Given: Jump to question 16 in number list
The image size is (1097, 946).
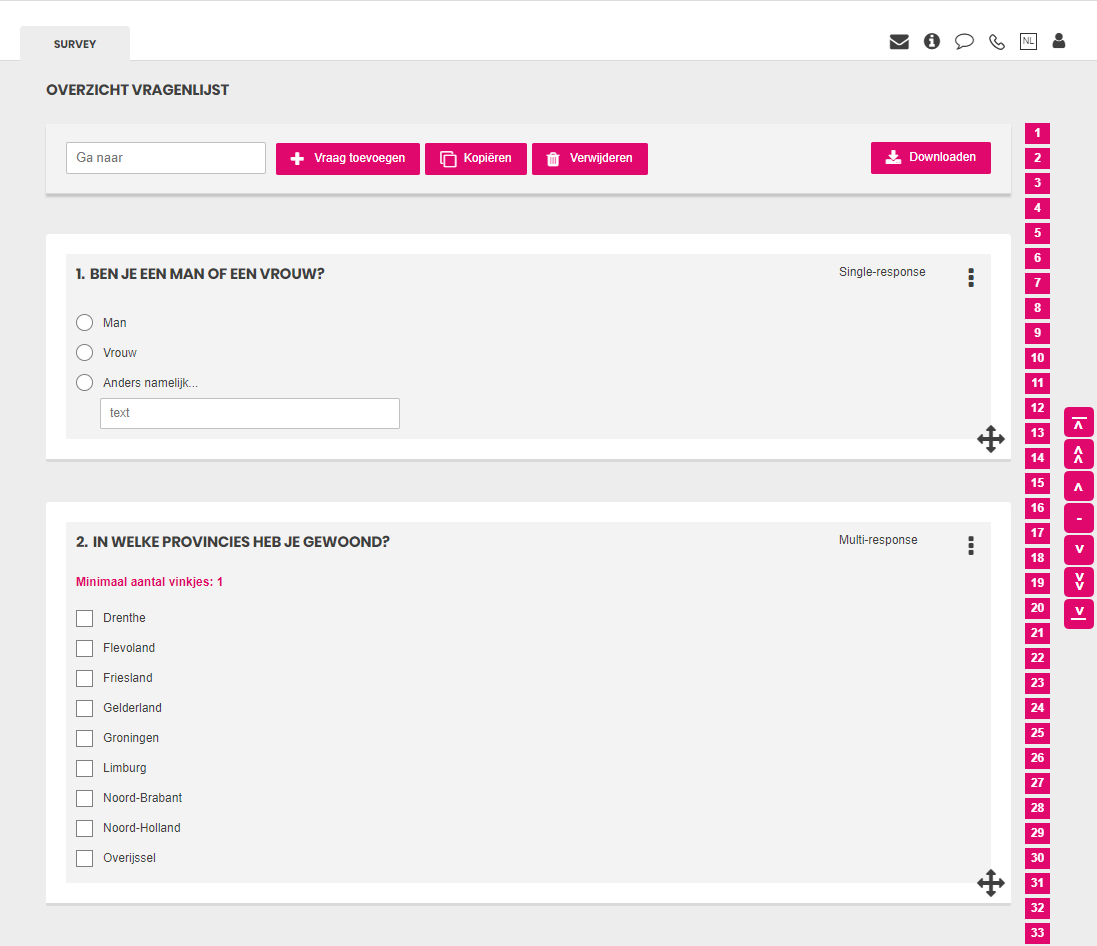Looking at the screenshot, I should (1038, 508).
